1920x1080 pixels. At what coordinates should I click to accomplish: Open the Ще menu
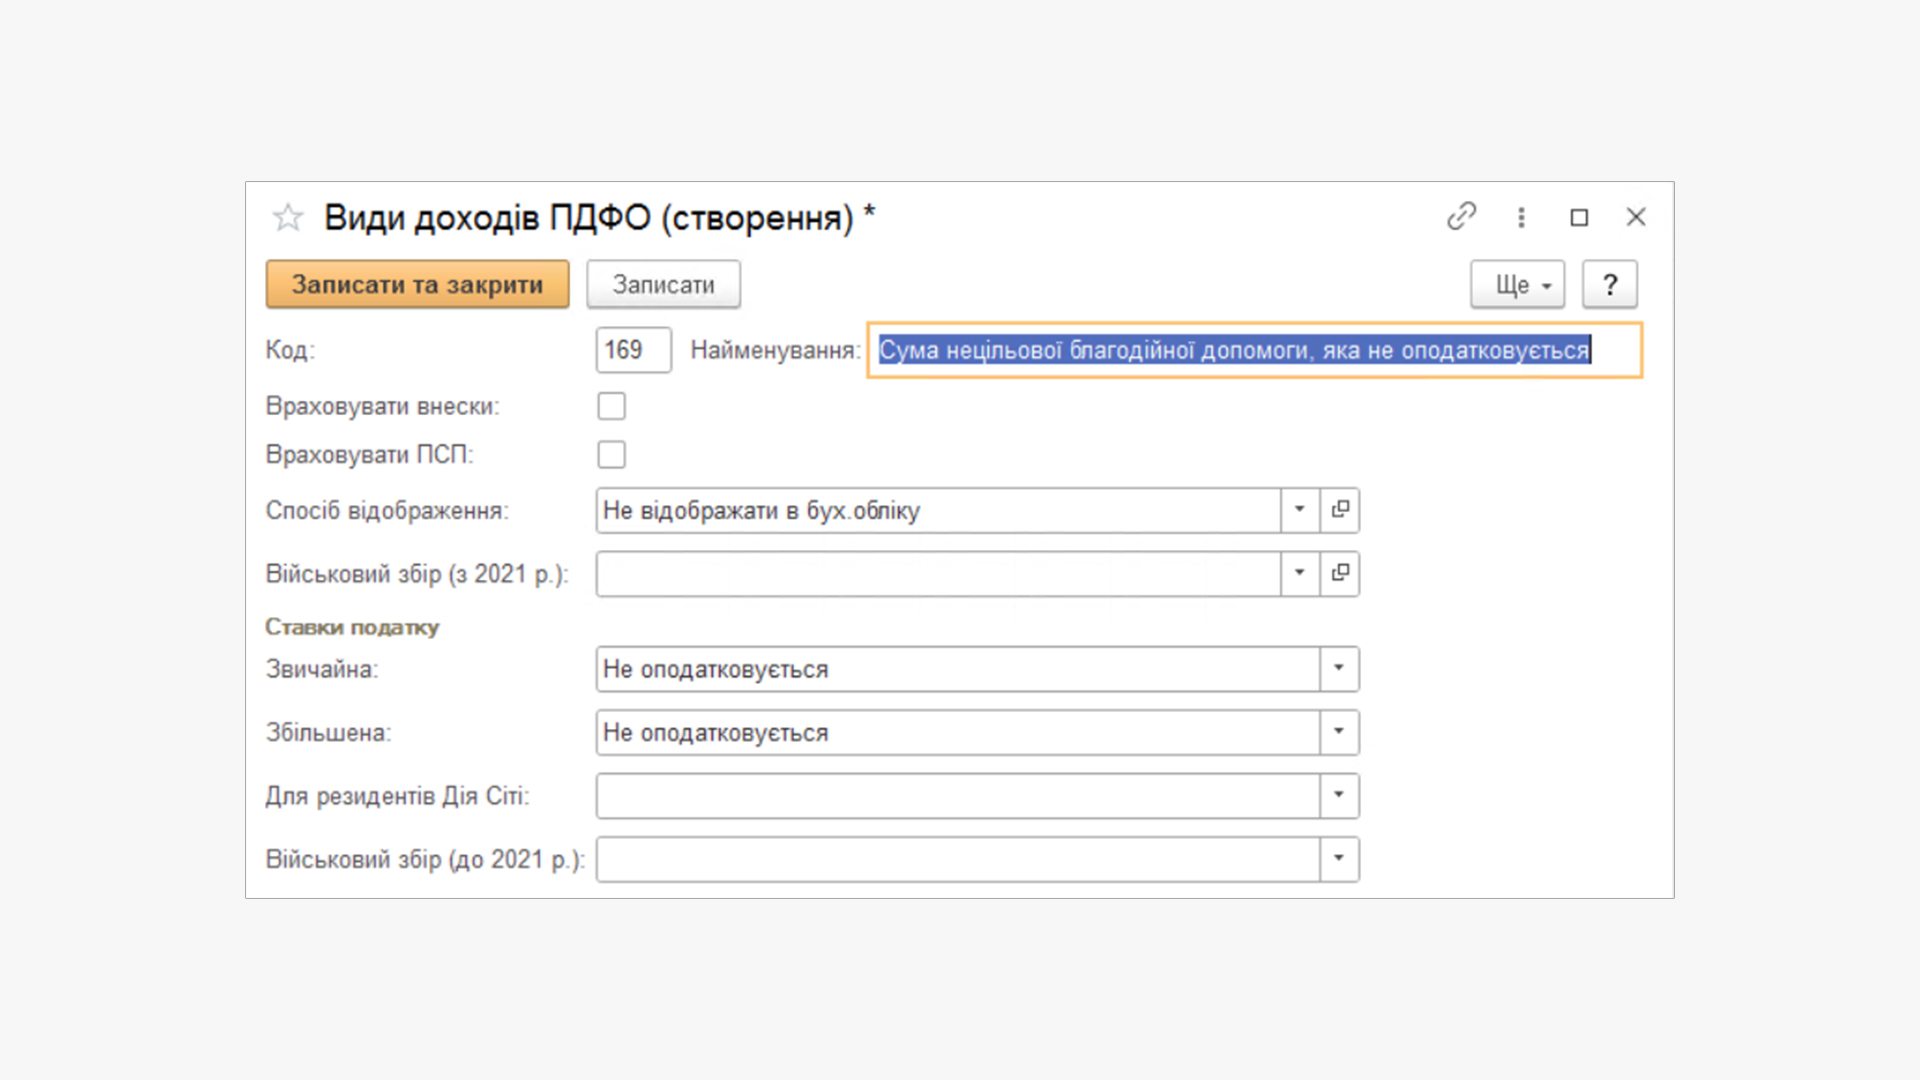1517,285
